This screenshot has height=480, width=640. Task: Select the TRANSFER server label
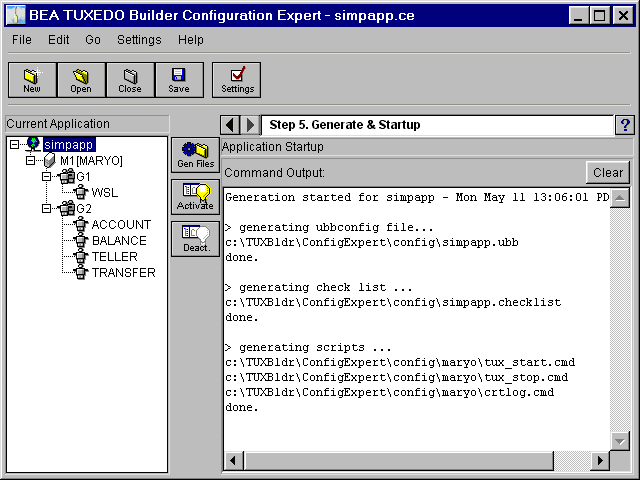pos(124,272)
